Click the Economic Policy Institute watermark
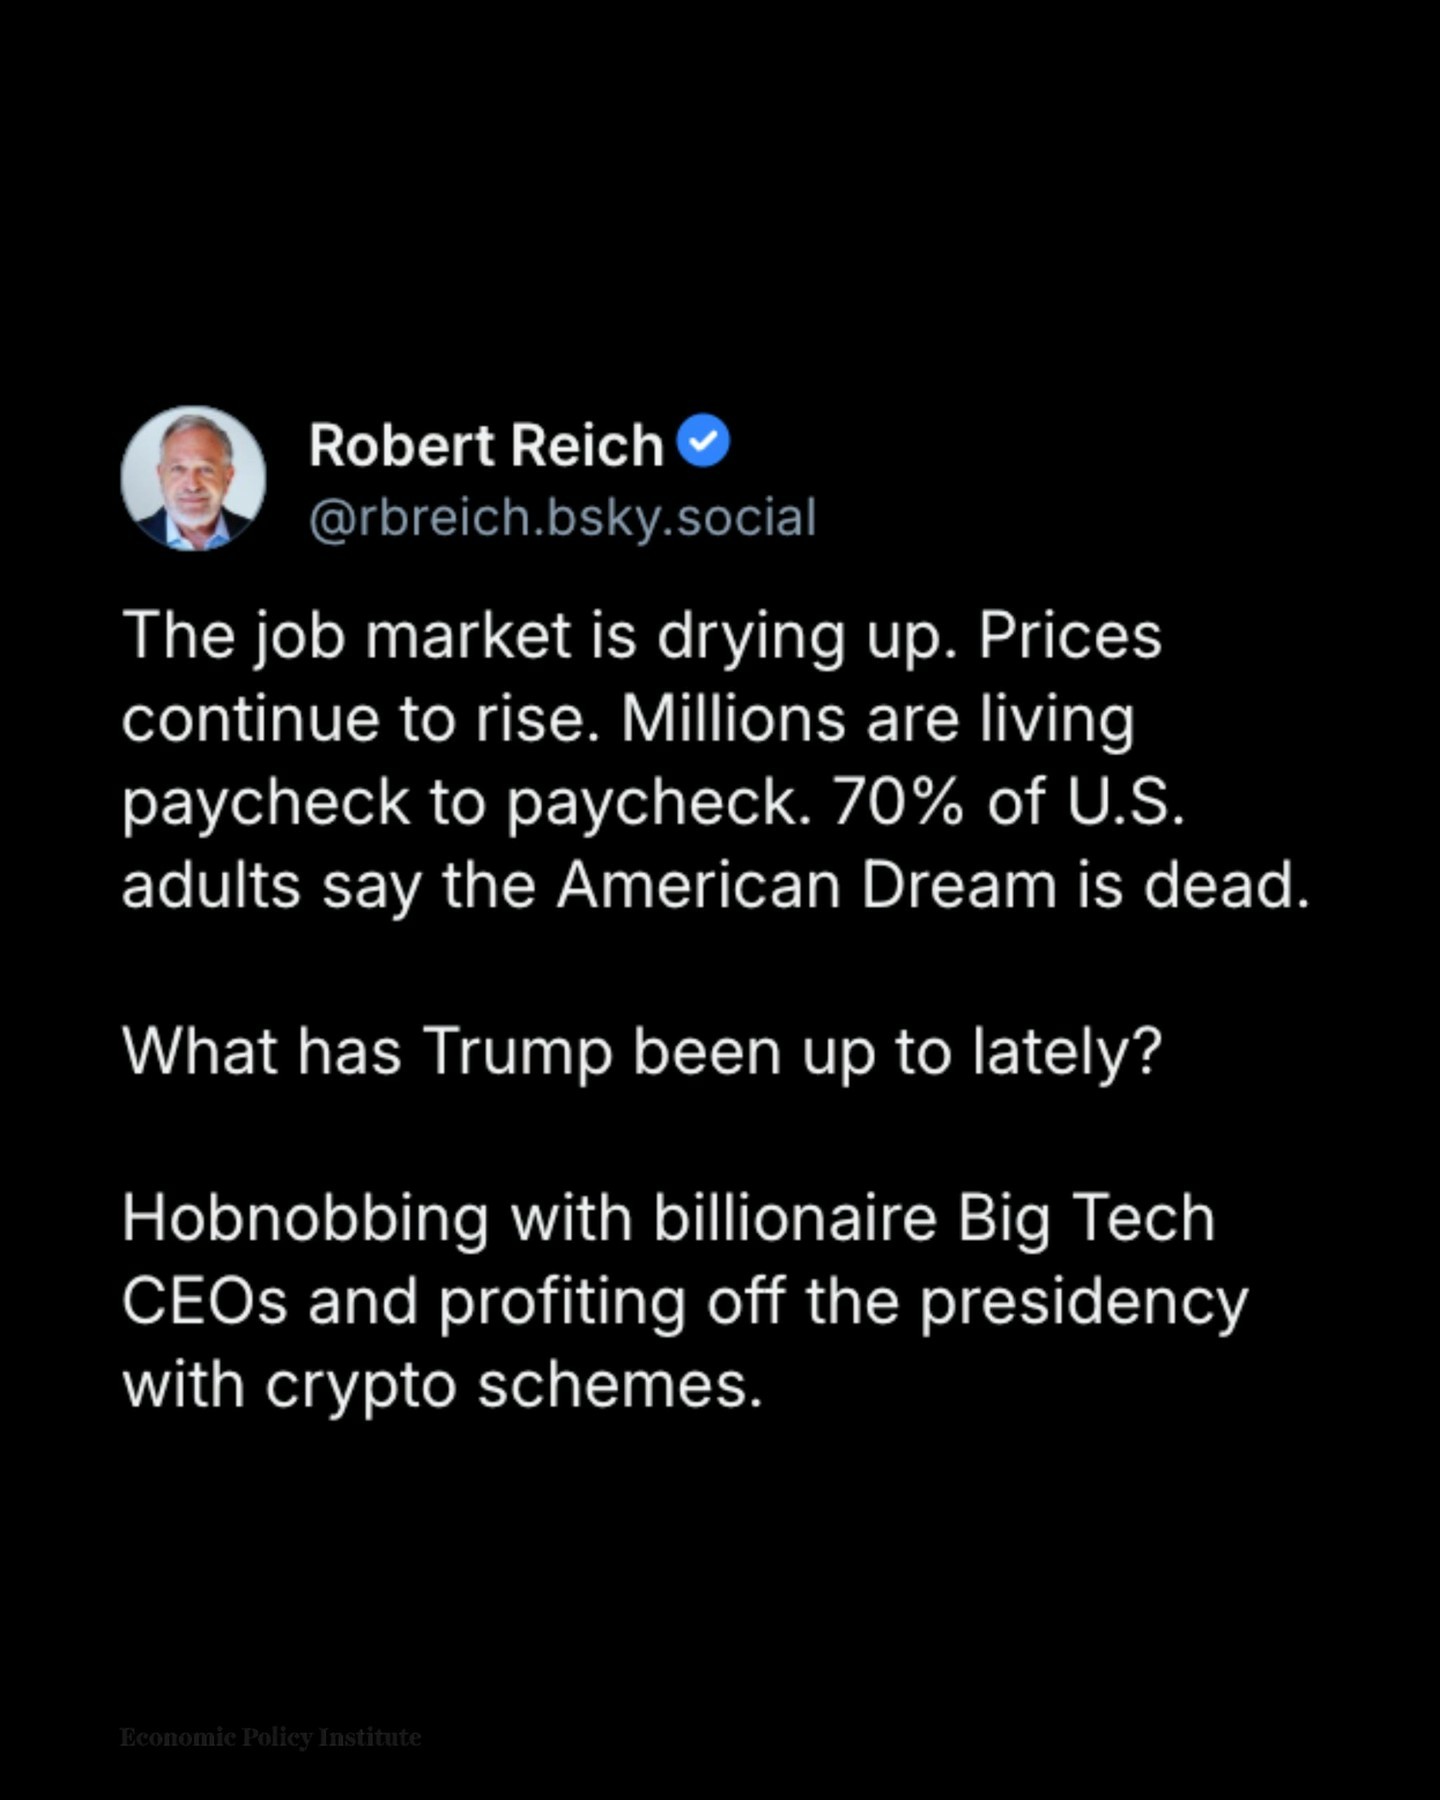1440x1800 pixels. tap(270, 1737)
